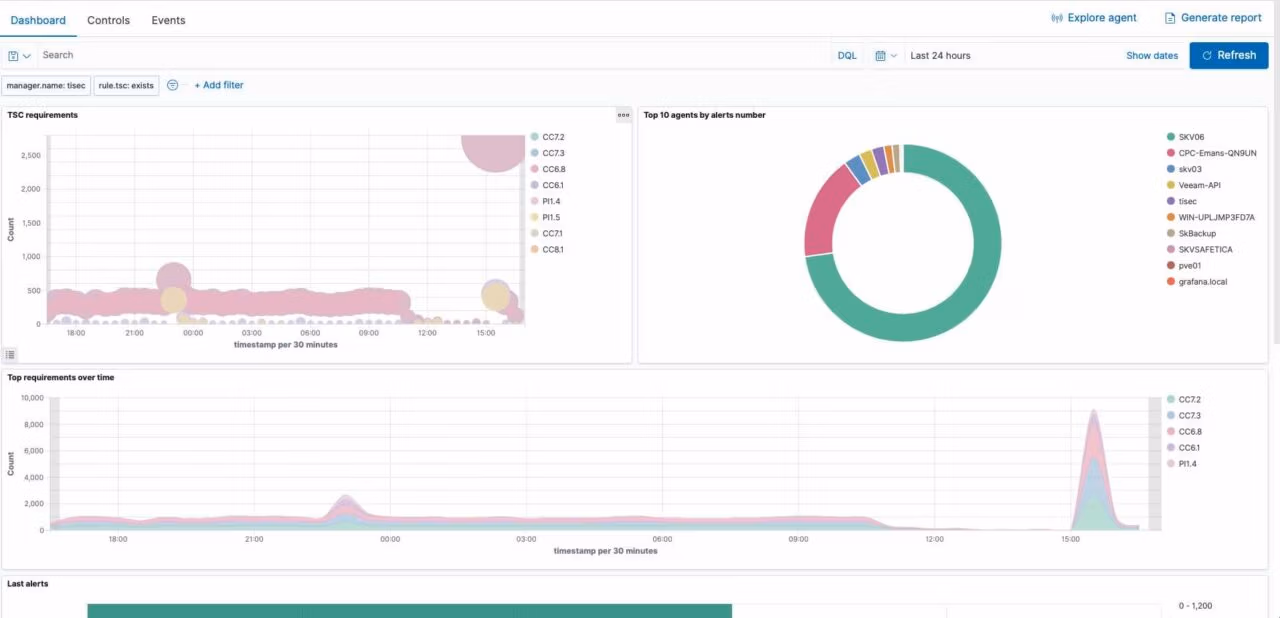The image size is (1280, 618).
Task: Open the Last 24 hours time range
Action: click(940, 56)
